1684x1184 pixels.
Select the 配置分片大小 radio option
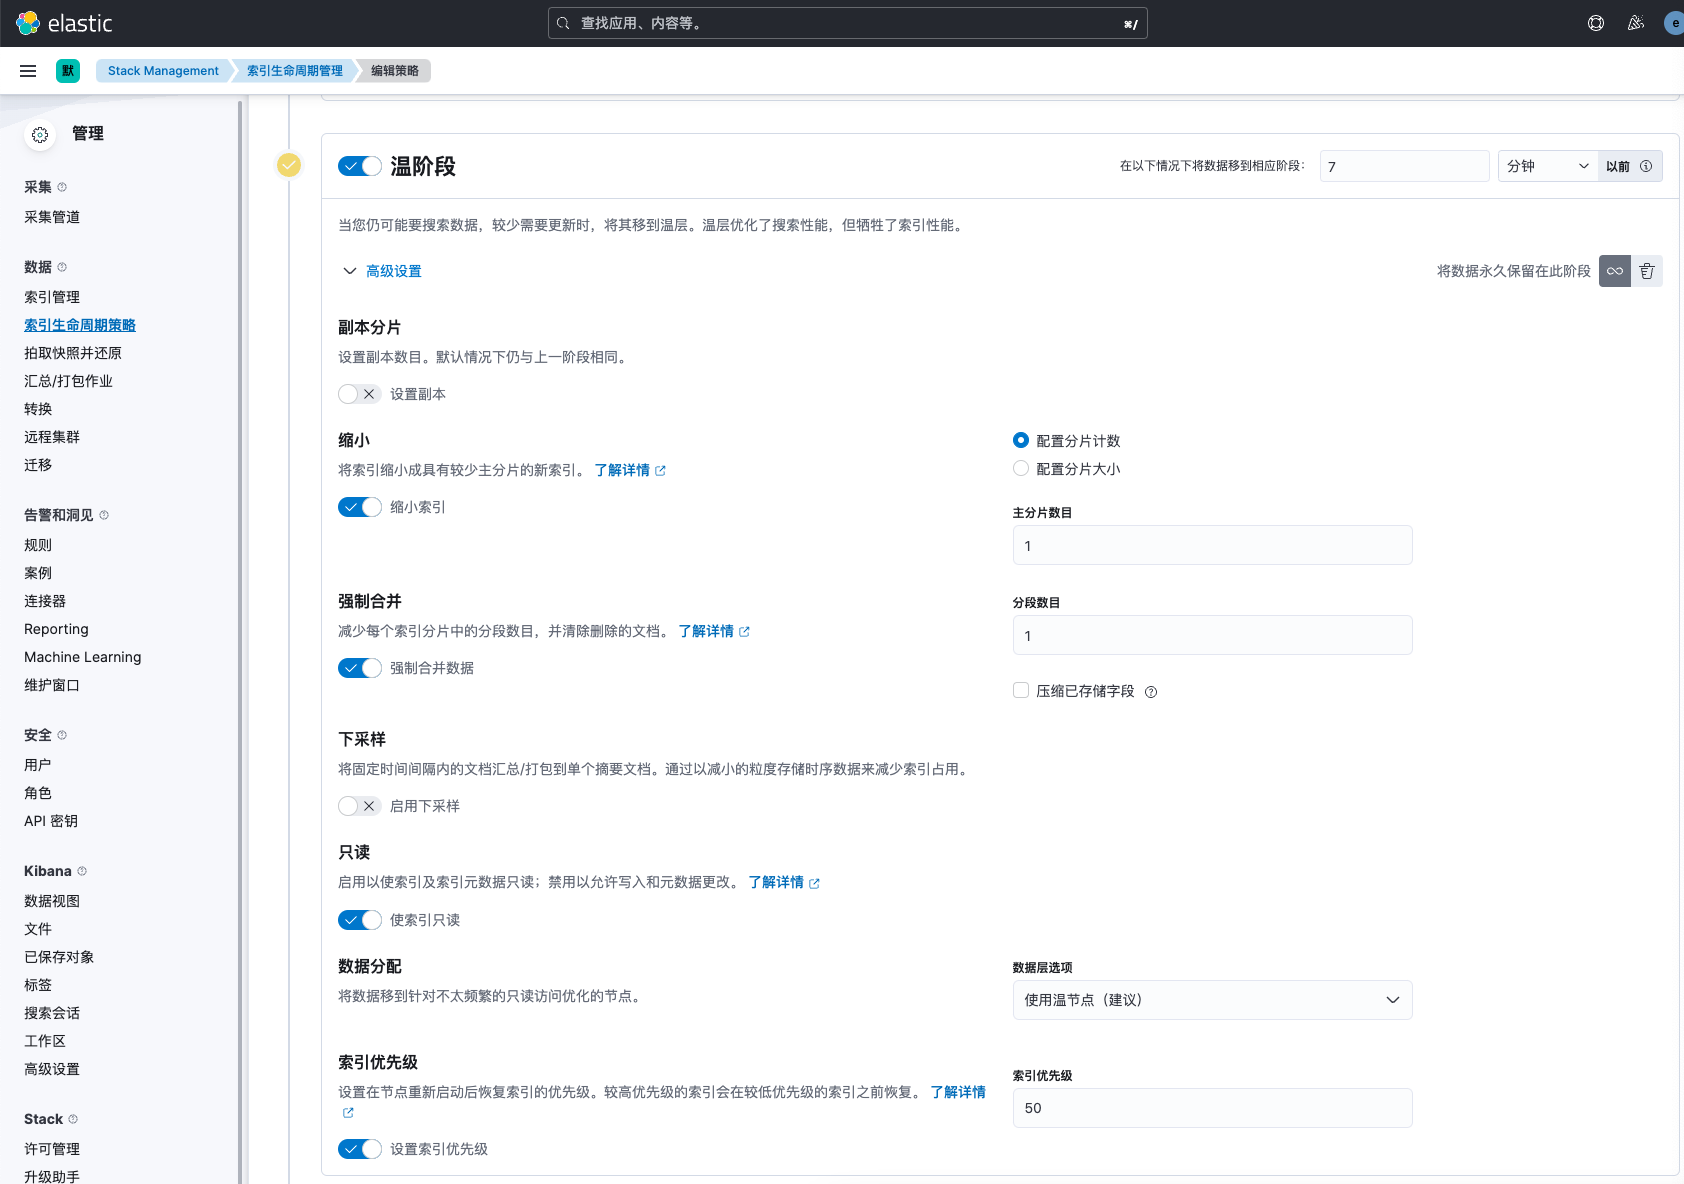click(1021, 468)
